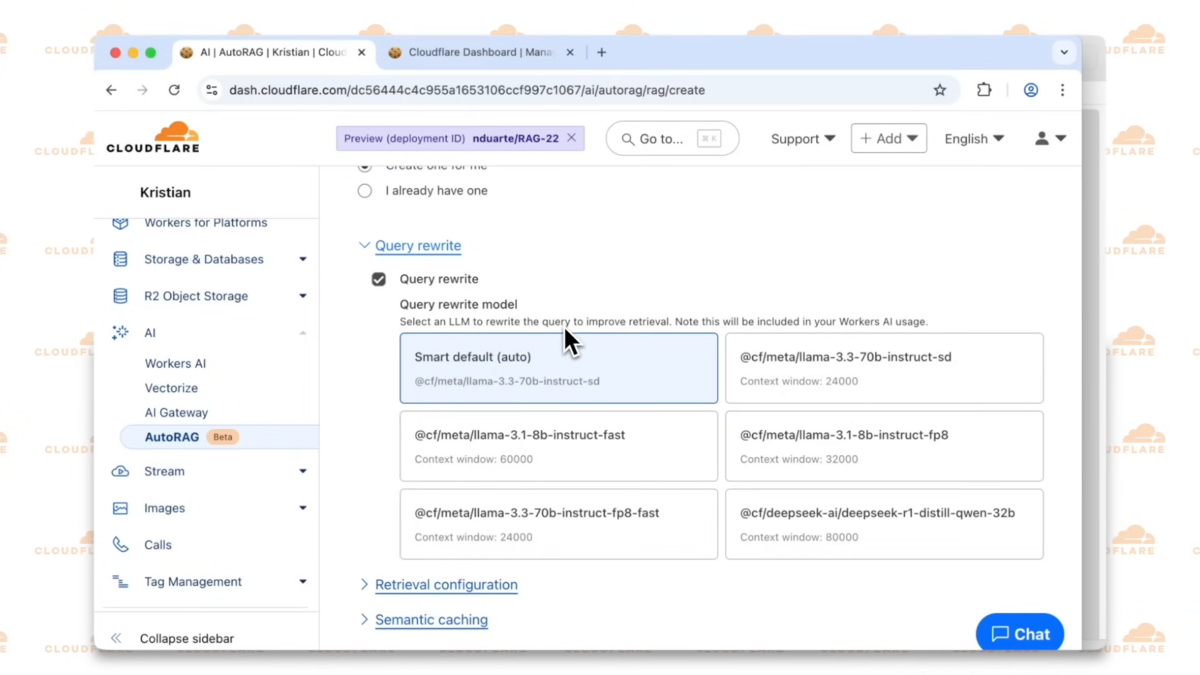Reload the page
Viewport: 1200px width, 675px height.
tap(174, 90)
